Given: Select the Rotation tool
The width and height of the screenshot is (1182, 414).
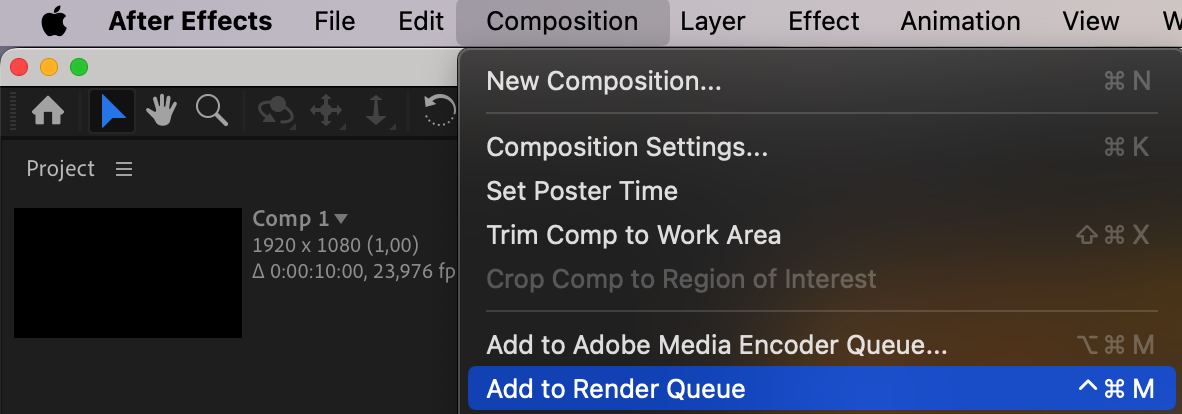Looking at the screenshot, I should coord(439,111).
